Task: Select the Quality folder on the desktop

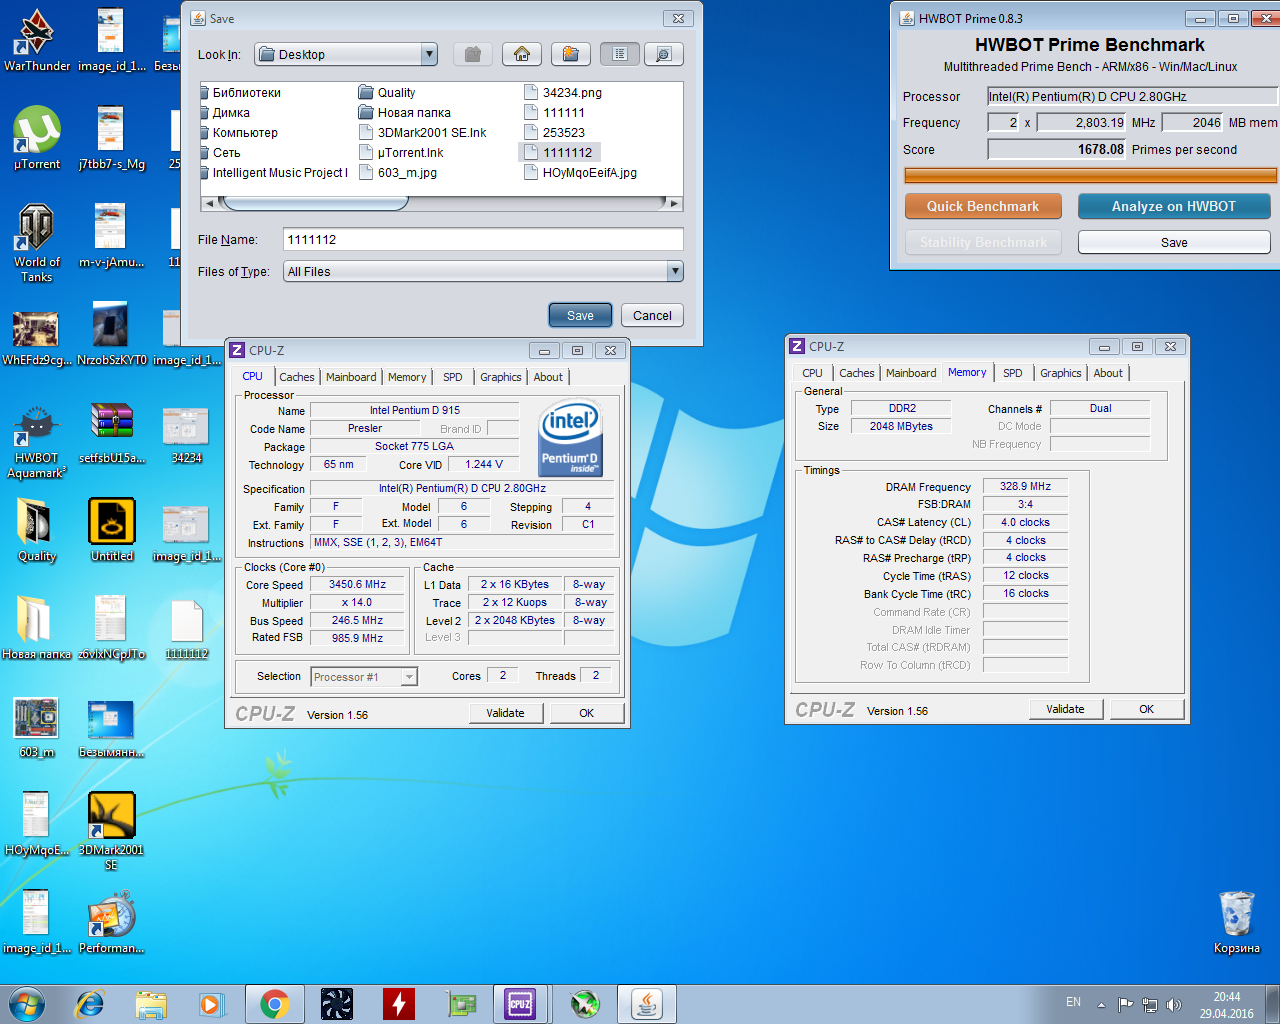Action: pos(37,531)
